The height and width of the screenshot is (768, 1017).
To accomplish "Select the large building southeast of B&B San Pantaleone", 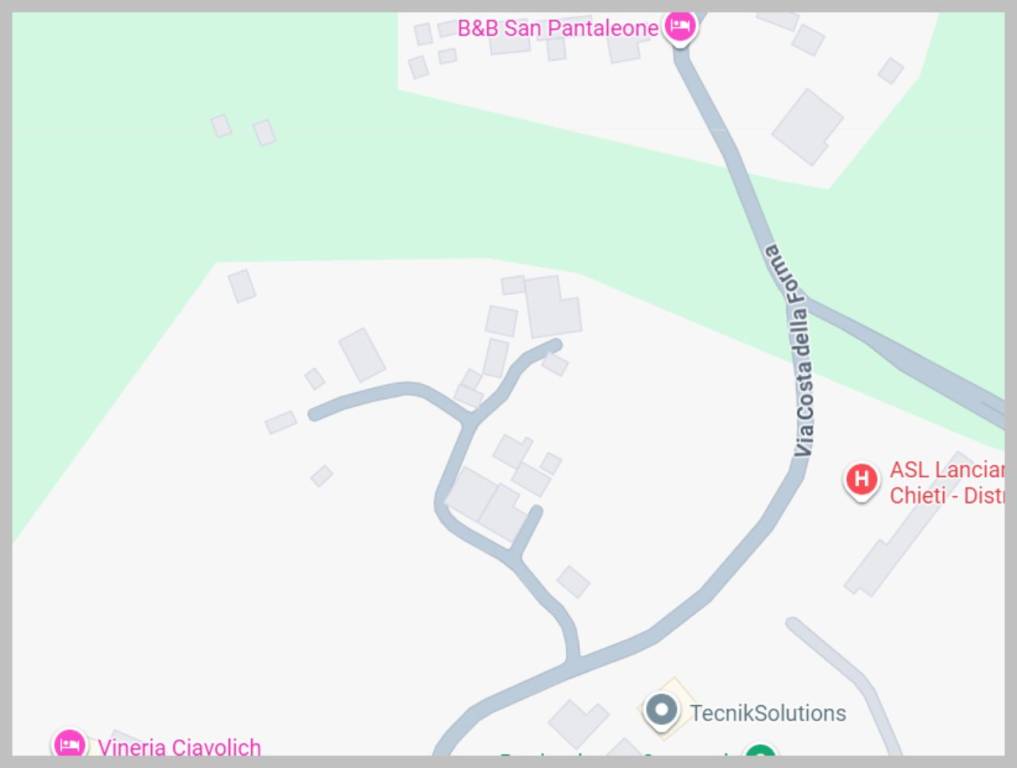I will coord(808,126).
